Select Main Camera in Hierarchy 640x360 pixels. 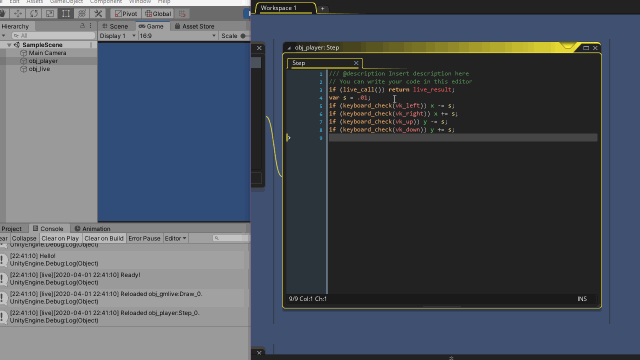tap(47, 53)
